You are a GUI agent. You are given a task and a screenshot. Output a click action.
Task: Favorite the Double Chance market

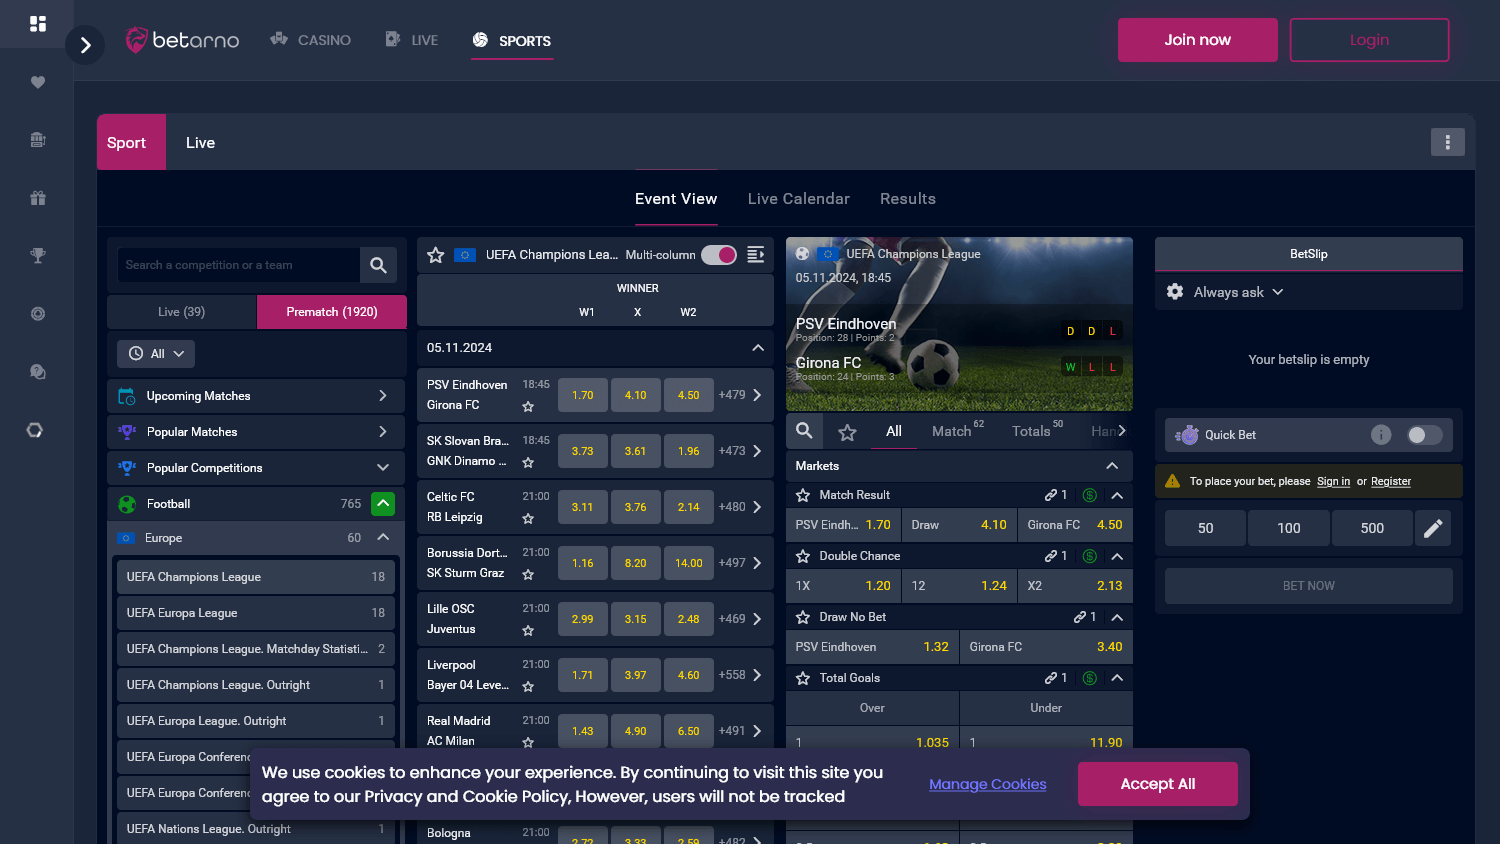802,556
